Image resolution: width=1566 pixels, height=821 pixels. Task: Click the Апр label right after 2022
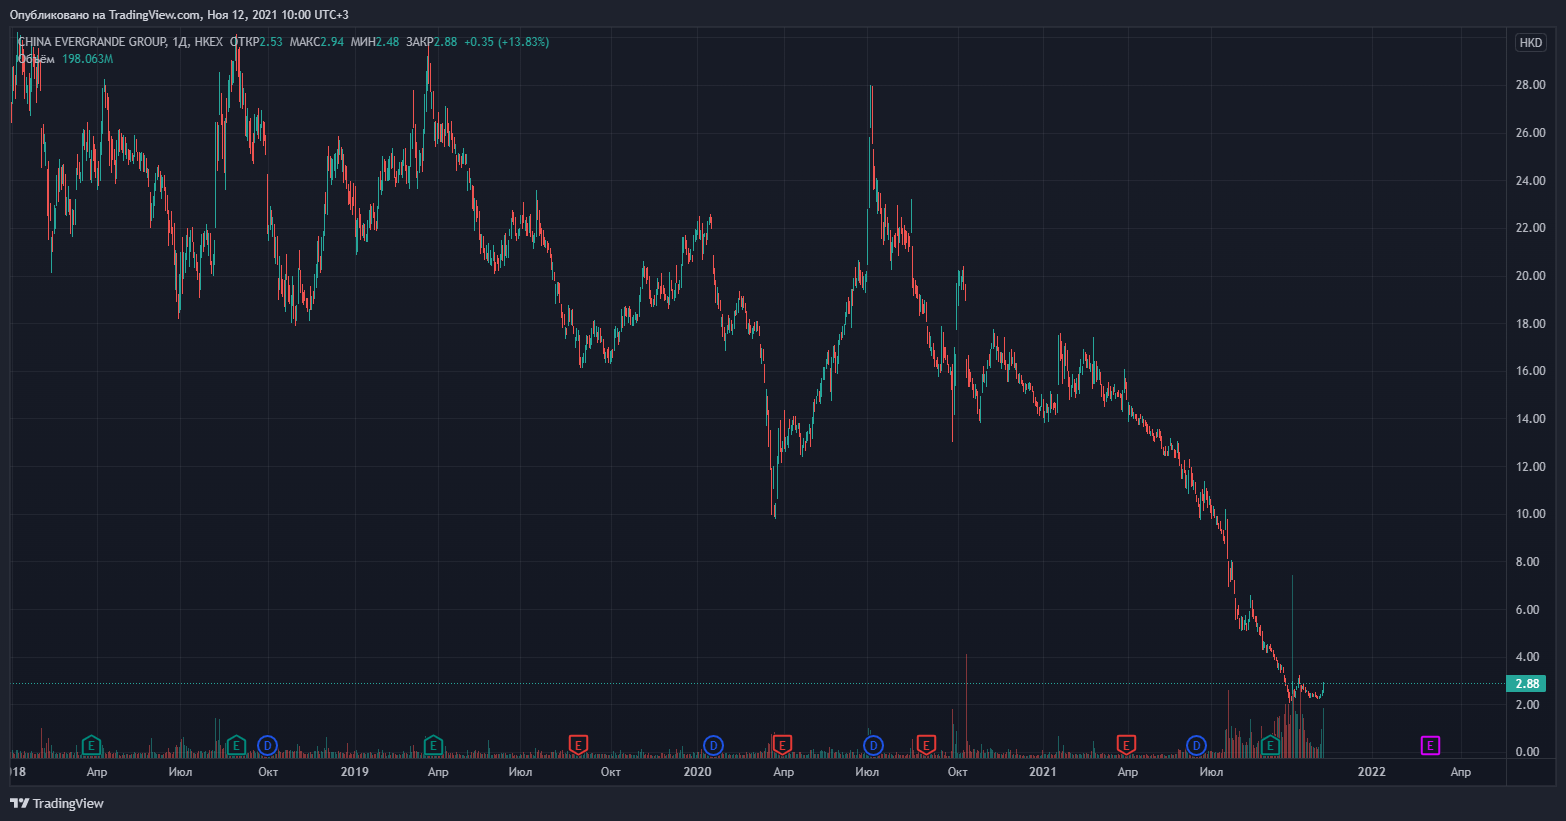coord(1461,772)
